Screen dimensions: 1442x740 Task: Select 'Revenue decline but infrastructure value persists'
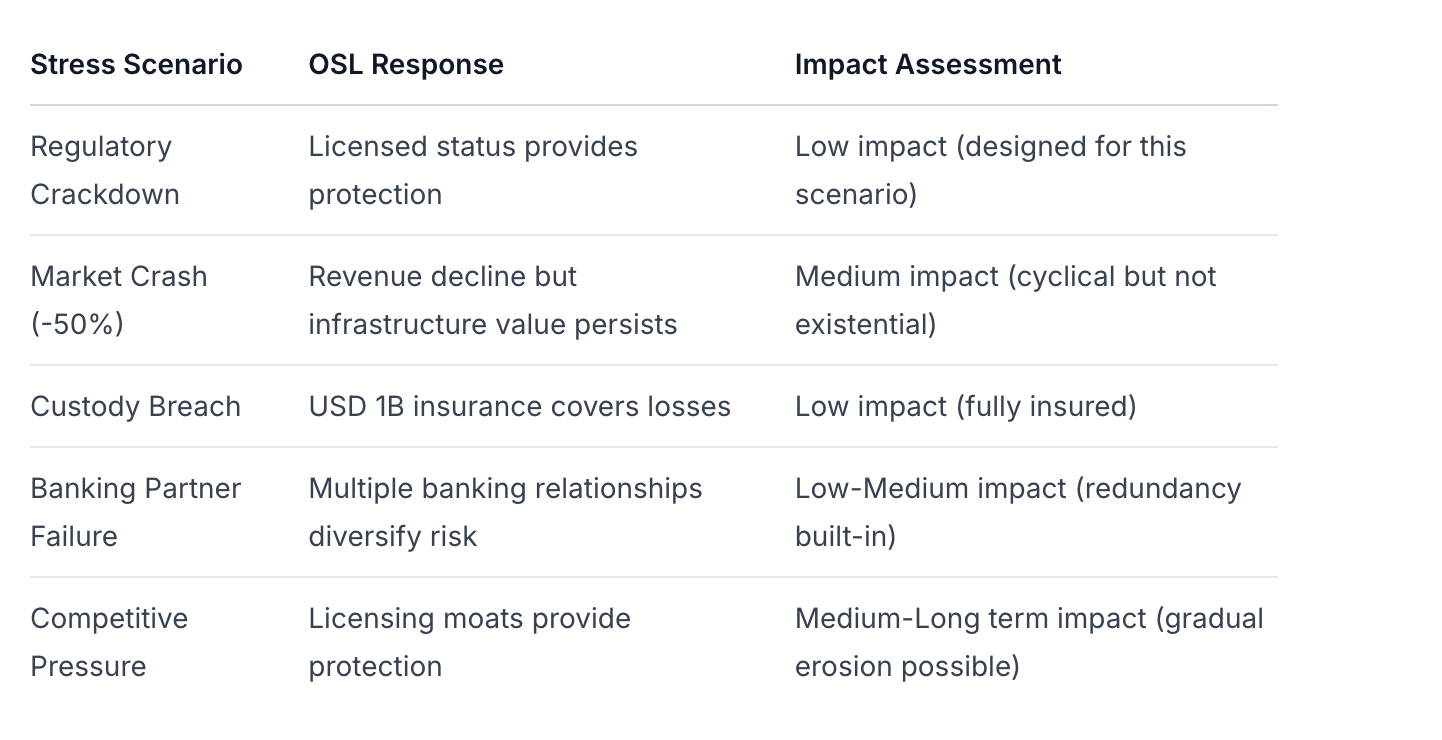(493, 300)
